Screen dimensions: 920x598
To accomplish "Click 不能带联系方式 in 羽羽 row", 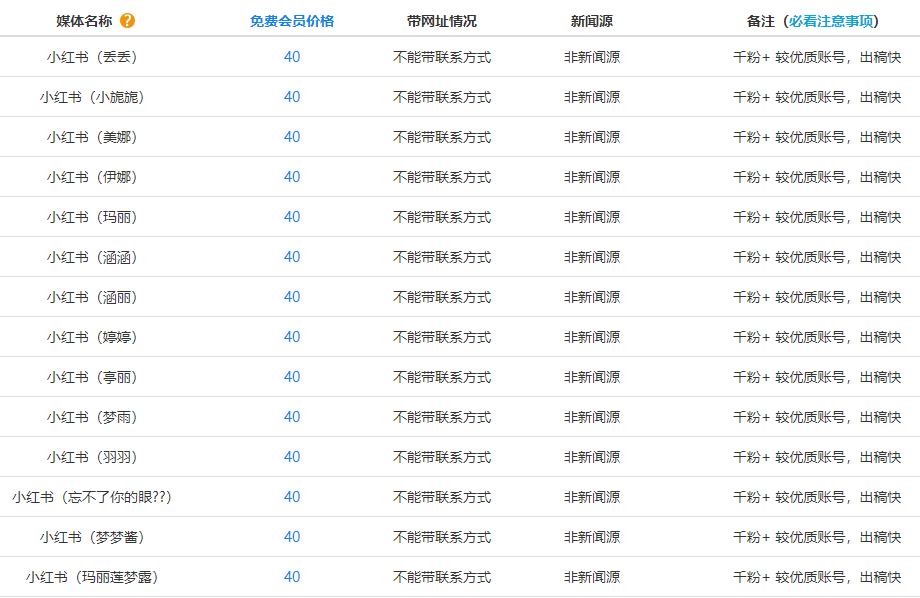I will tap(442, 457).
